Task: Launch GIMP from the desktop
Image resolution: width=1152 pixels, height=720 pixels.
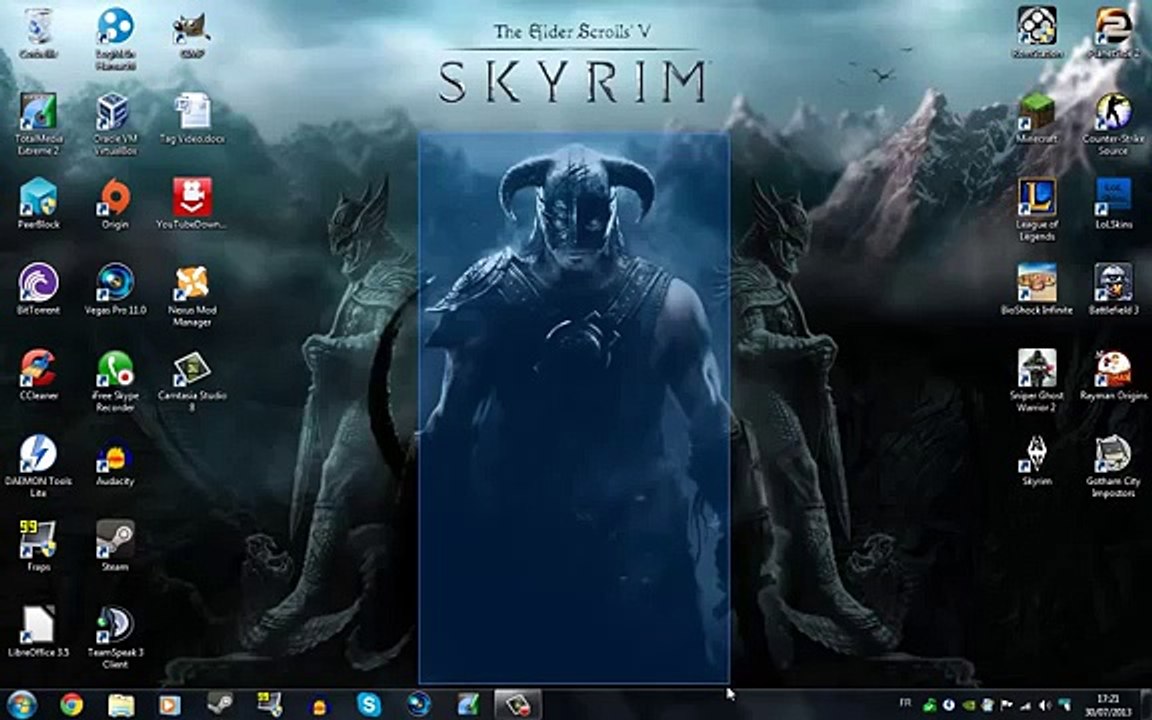Action: (192, 33)
